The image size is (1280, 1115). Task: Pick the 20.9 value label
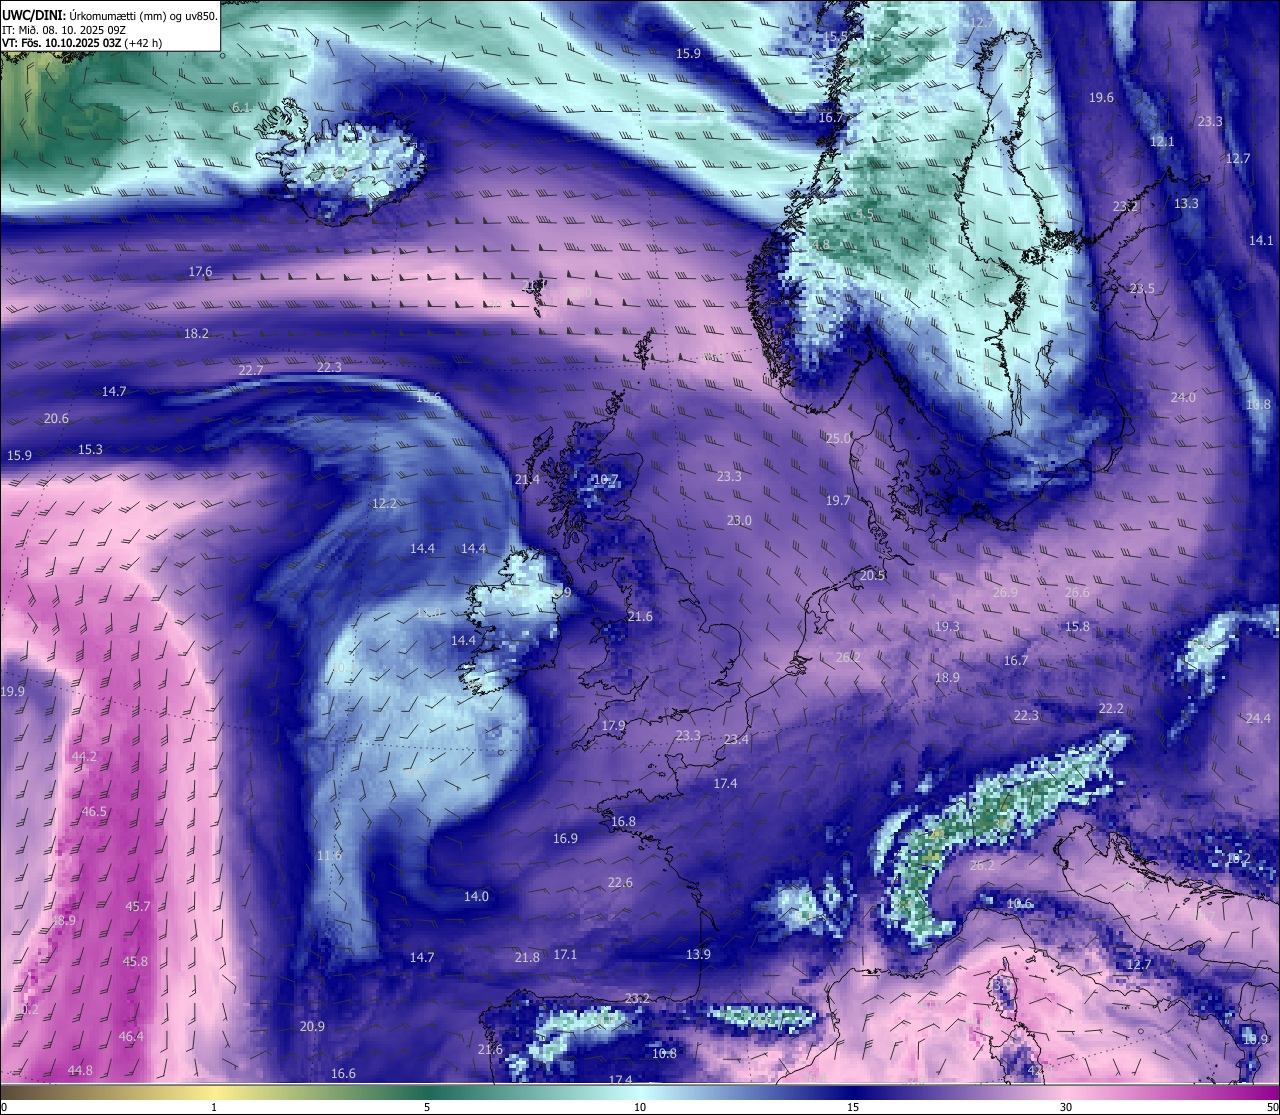point(312,1026)
